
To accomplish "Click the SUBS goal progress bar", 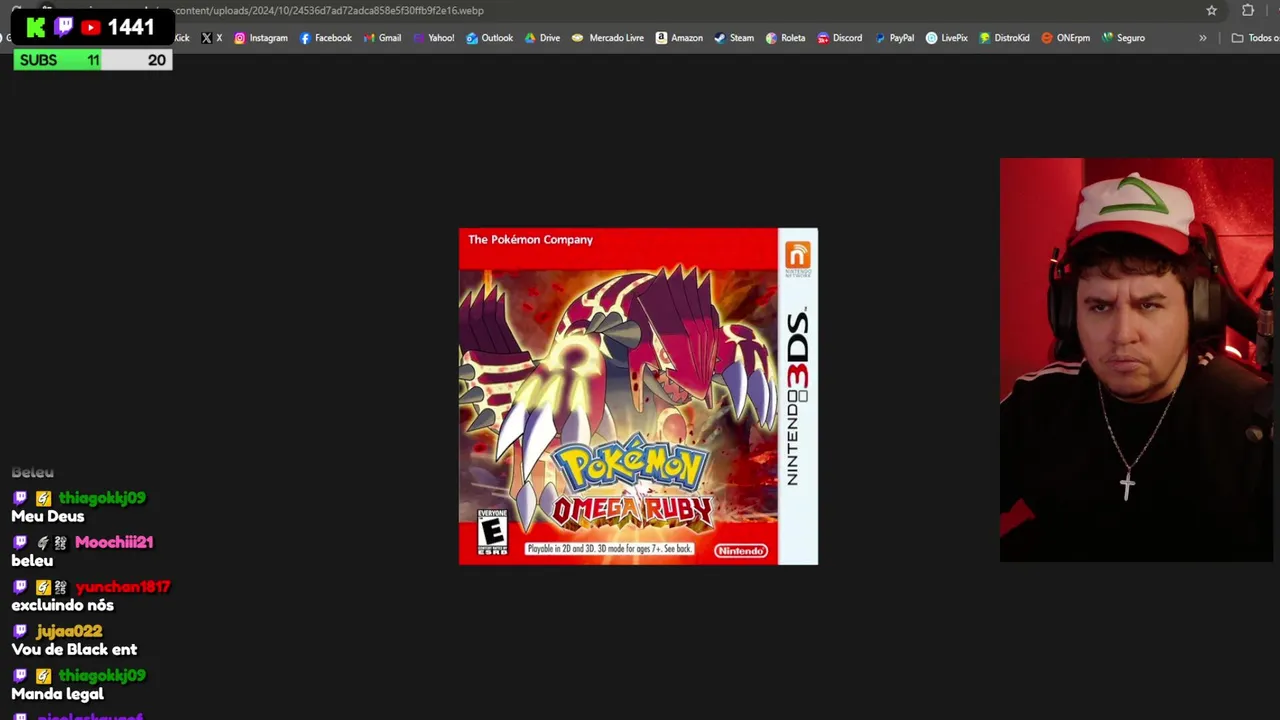I will (93, 60).
